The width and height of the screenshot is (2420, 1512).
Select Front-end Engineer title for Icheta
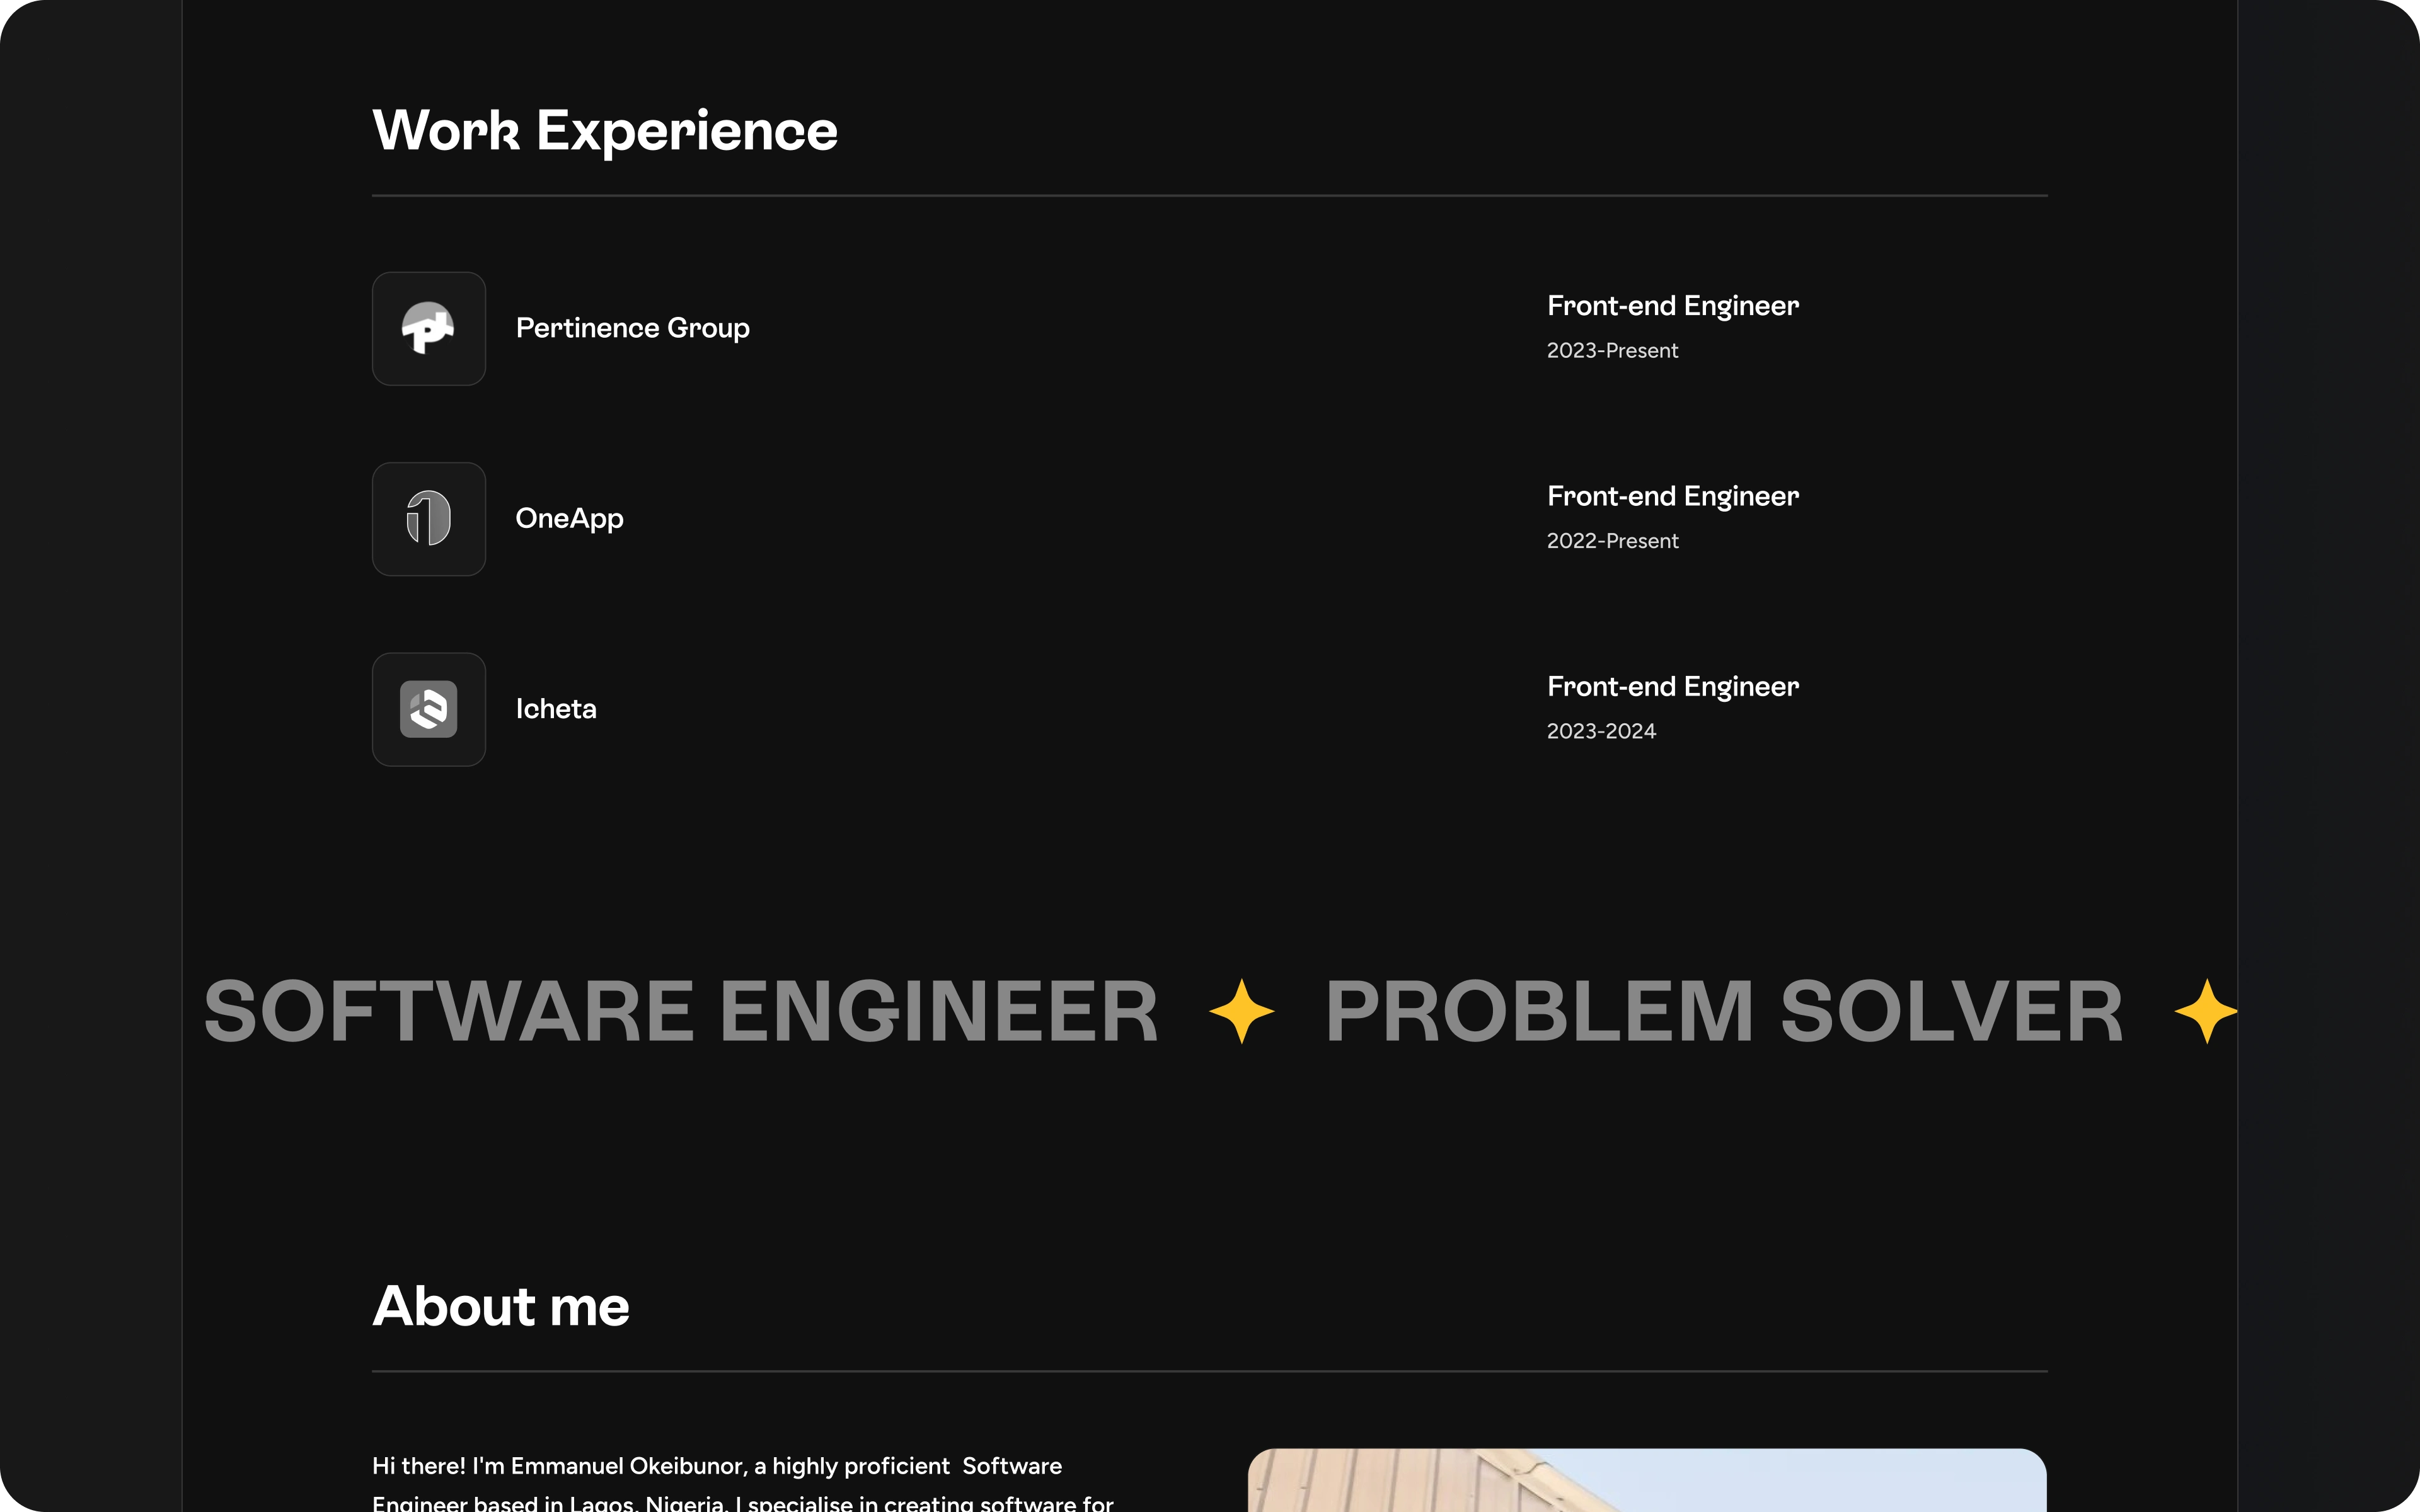point(1672,687)
